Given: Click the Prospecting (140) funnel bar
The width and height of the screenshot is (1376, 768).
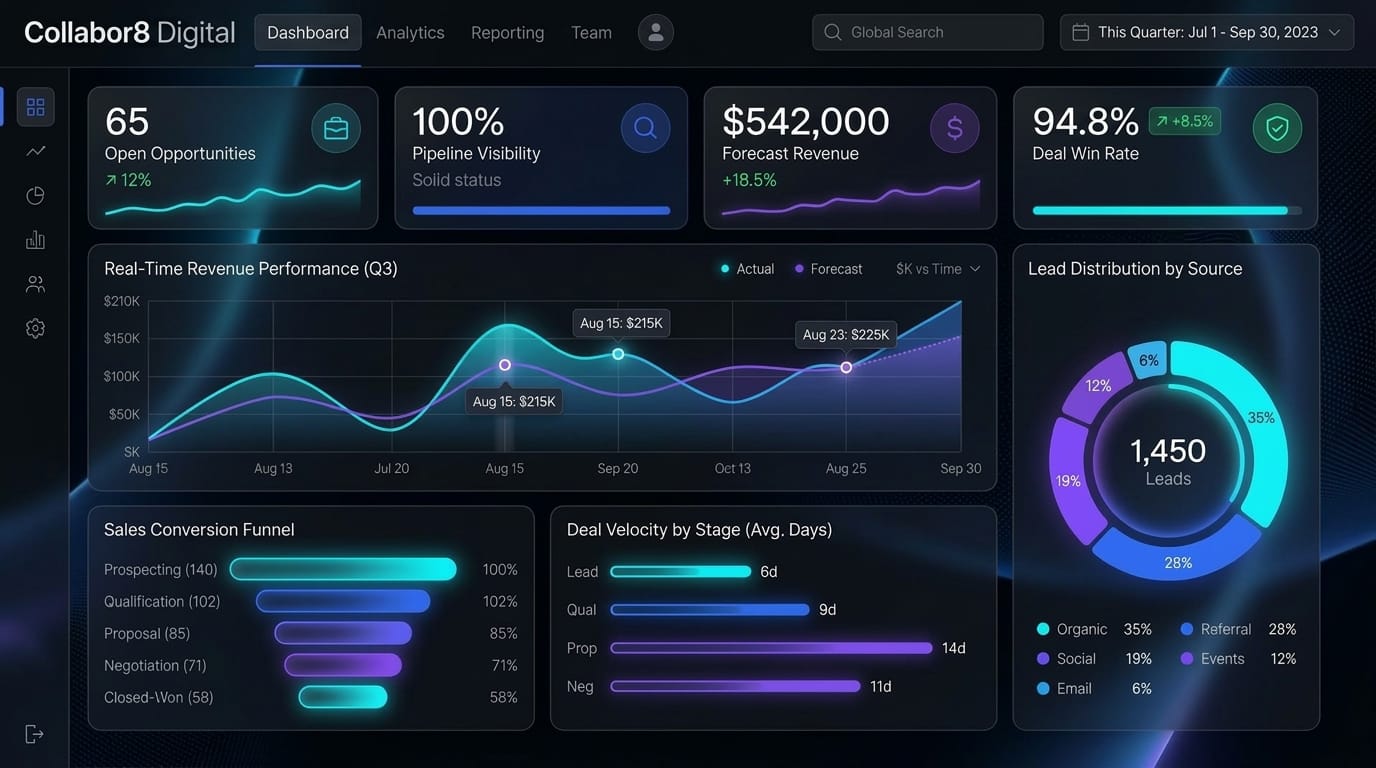Looking at the screenshot, I should tap(343, 569).
